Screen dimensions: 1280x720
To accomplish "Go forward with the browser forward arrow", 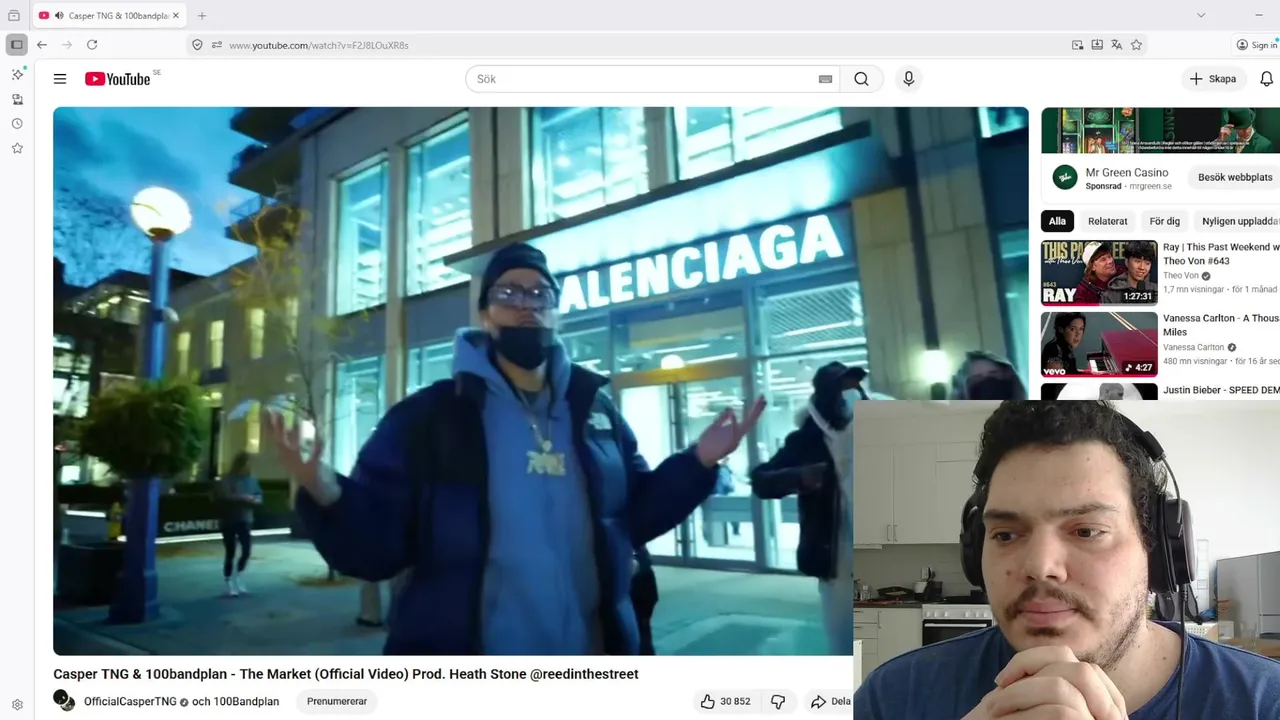I will click(x=67, y=45).
